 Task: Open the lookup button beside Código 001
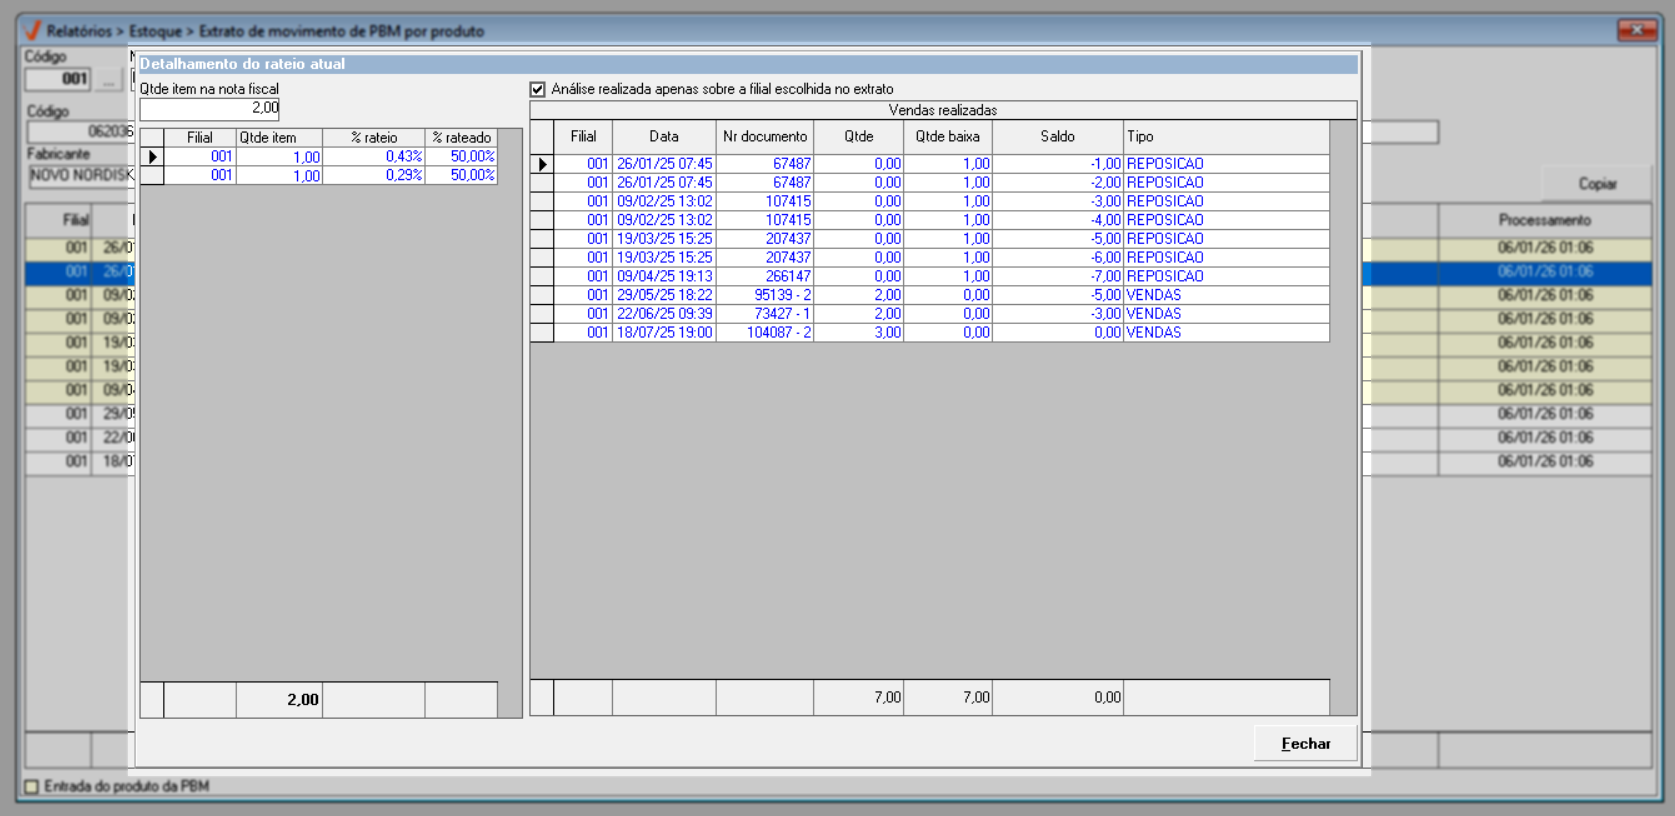[109, 79]
